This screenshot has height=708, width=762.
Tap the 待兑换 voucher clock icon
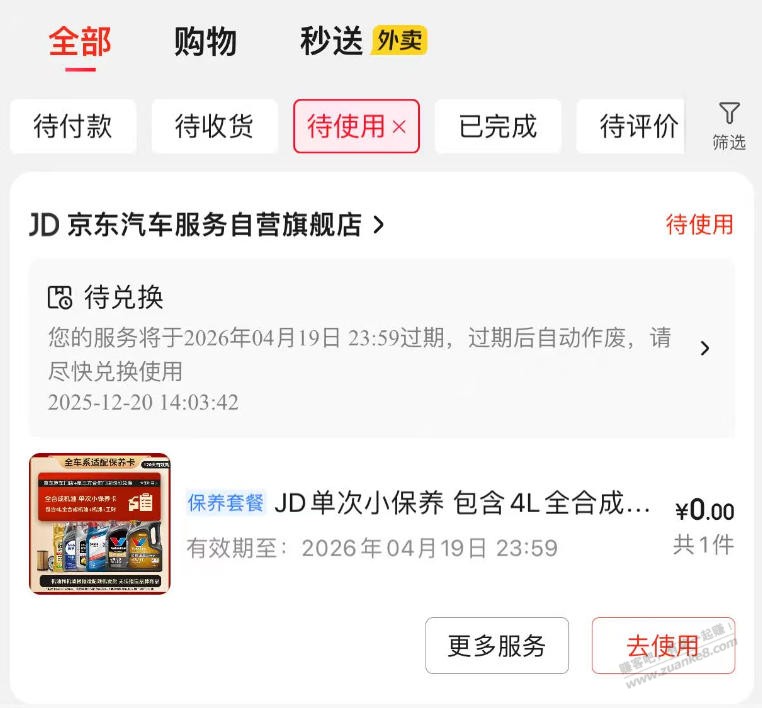(x=60, y=297)
